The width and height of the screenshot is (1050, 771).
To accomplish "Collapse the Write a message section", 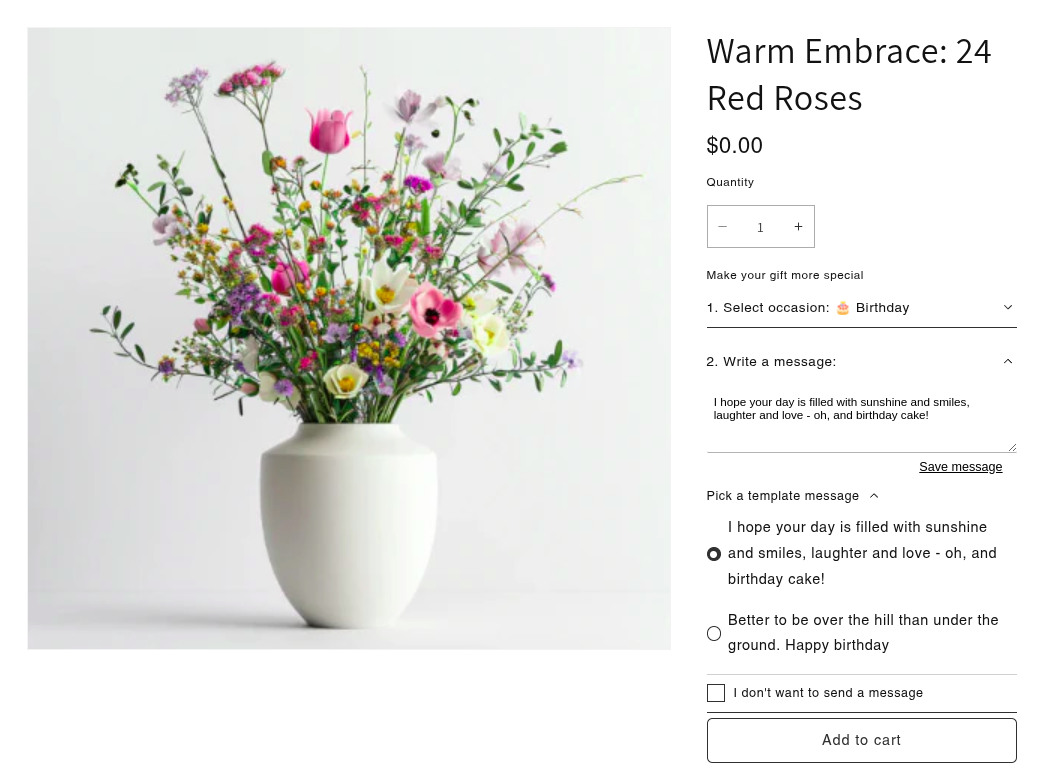I will tap(771, 362).
